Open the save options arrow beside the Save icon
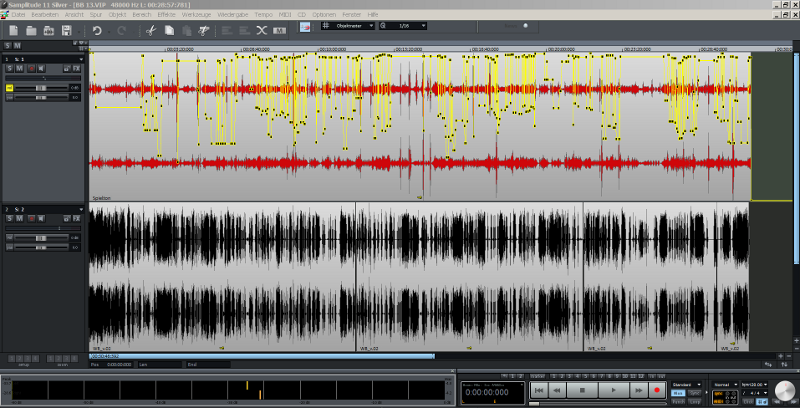This screenshot has width=800, height=408. point(79,32)
